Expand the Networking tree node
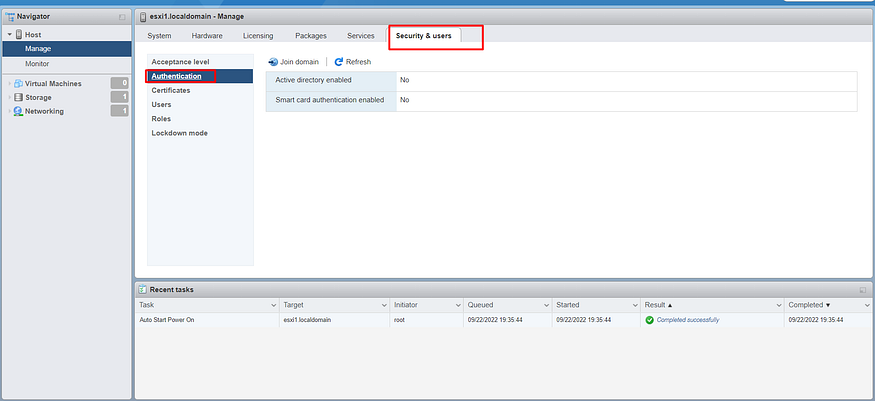Image resolution: width=875 pixels, height=401 pixels. click(9, 112)
